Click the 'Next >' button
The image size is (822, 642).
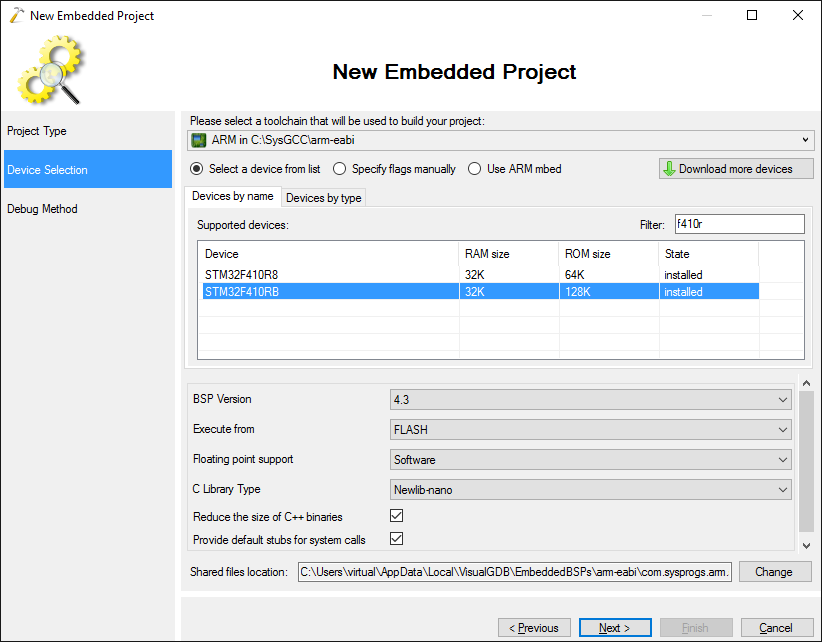tap(615, 627)
